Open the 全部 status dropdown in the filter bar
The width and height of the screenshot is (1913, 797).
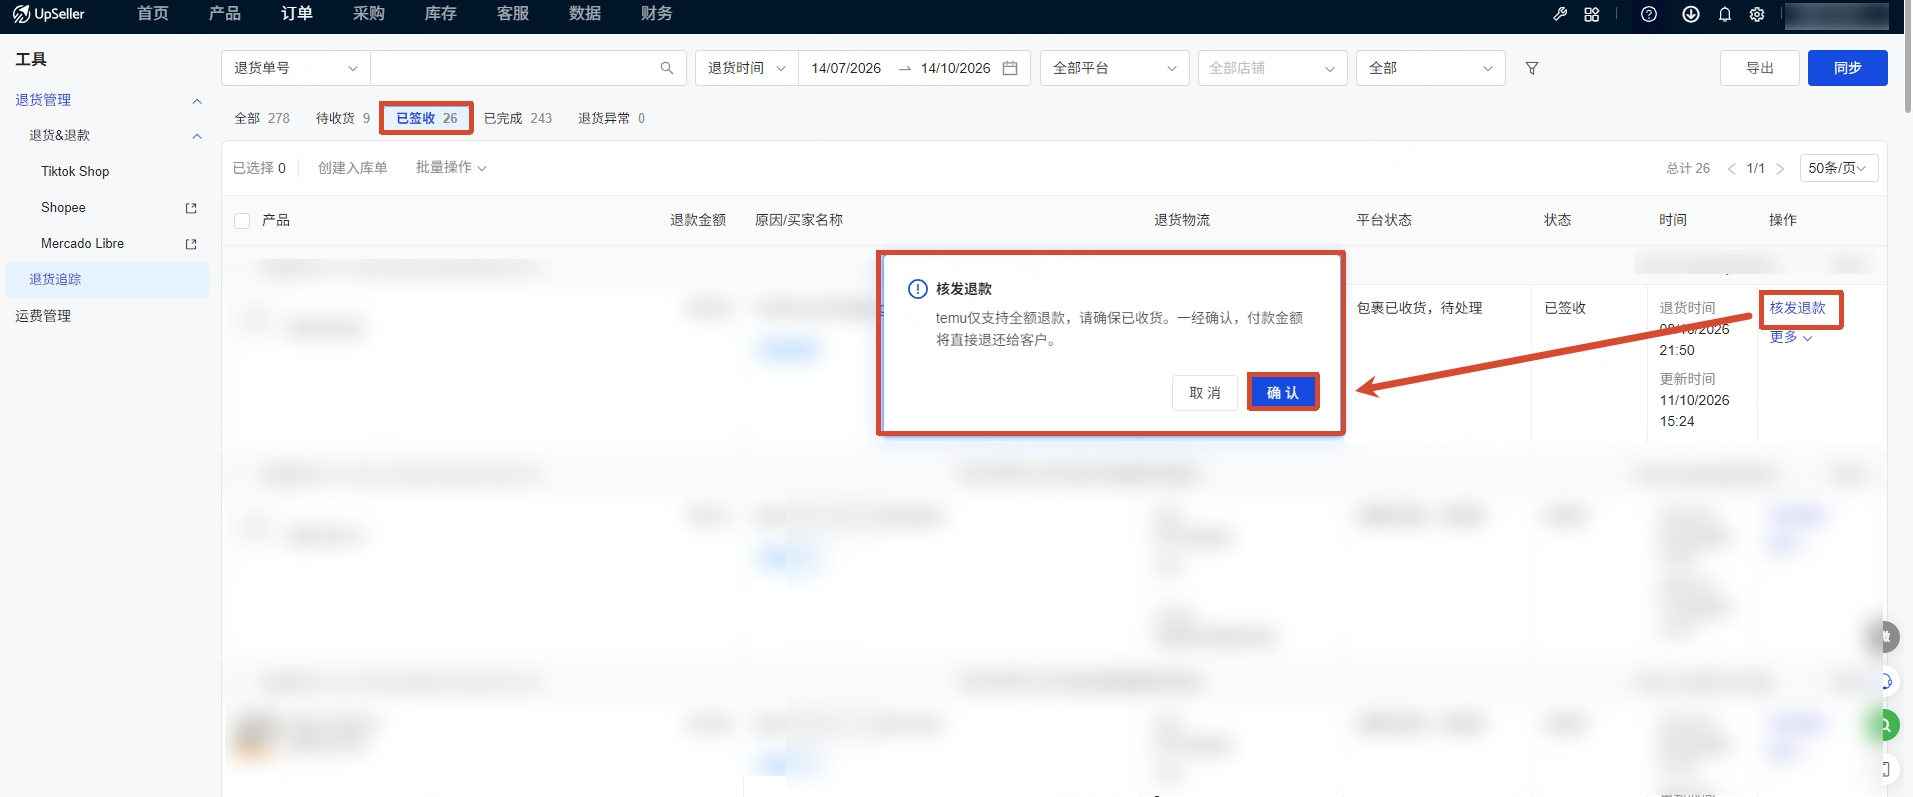[x=1431, y=68]
